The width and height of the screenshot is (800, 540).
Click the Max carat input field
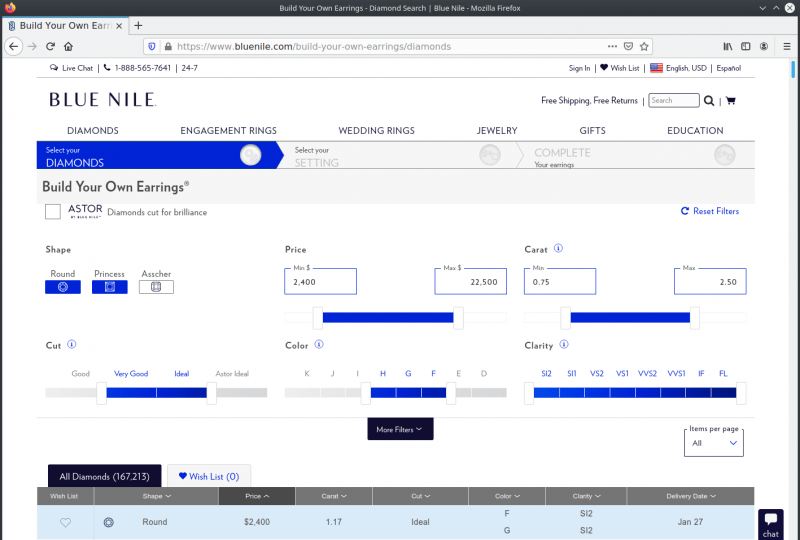click(710, 282)
